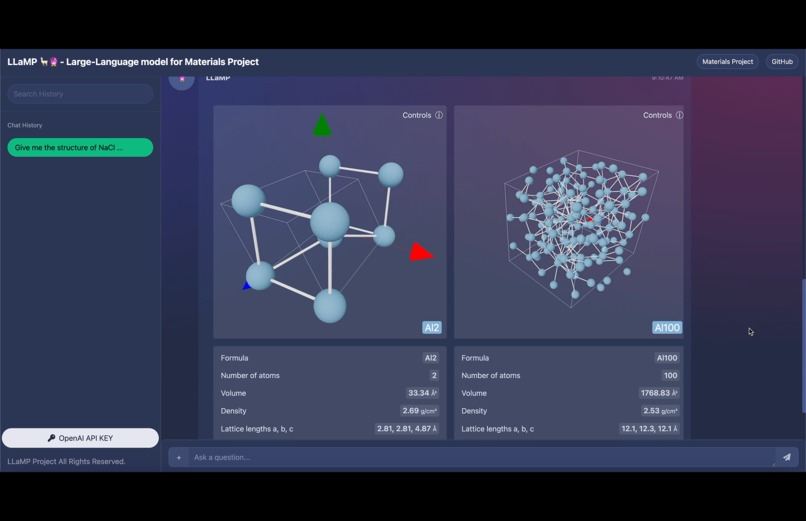Click the Controls label on the Al2 viewer
The width and height of the screenshot is (806, 521).
(416, 115)
